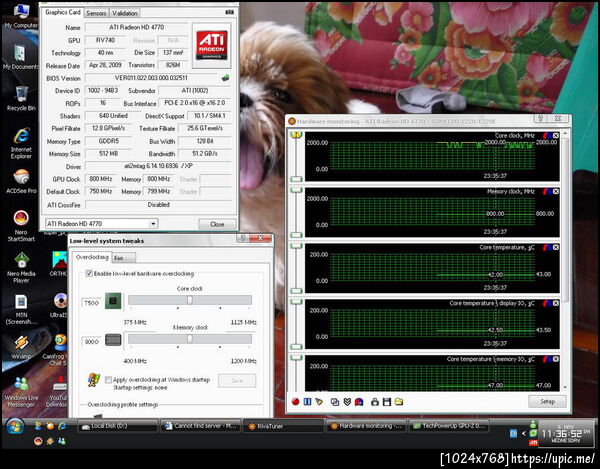Image resolution: width=600 pixels, height=469 pixels.
Task: Select the Nero Media Player desktop icon
Action: [x=21, y=267]
